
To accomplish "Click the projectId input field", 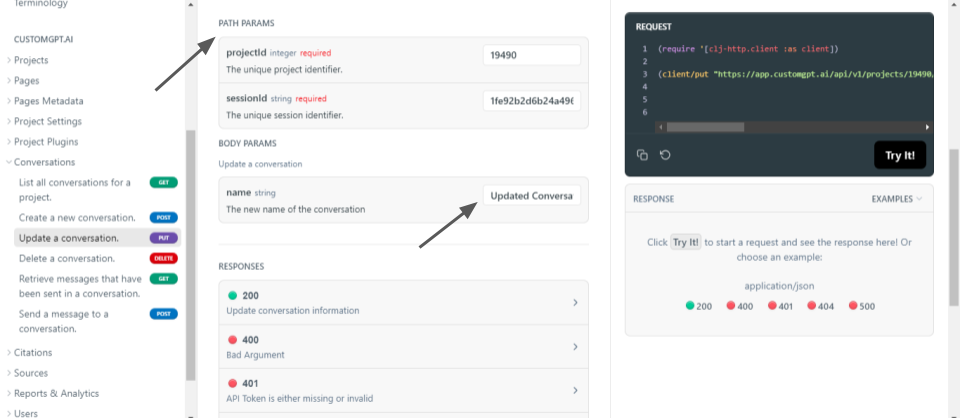I will click(531, 54).
